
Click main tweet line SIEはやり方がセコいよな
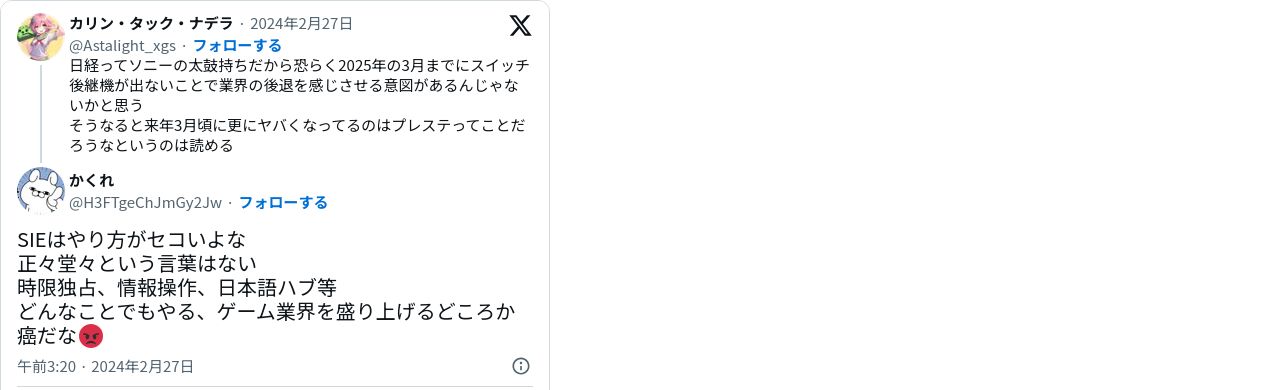click(x=131, y=240)
